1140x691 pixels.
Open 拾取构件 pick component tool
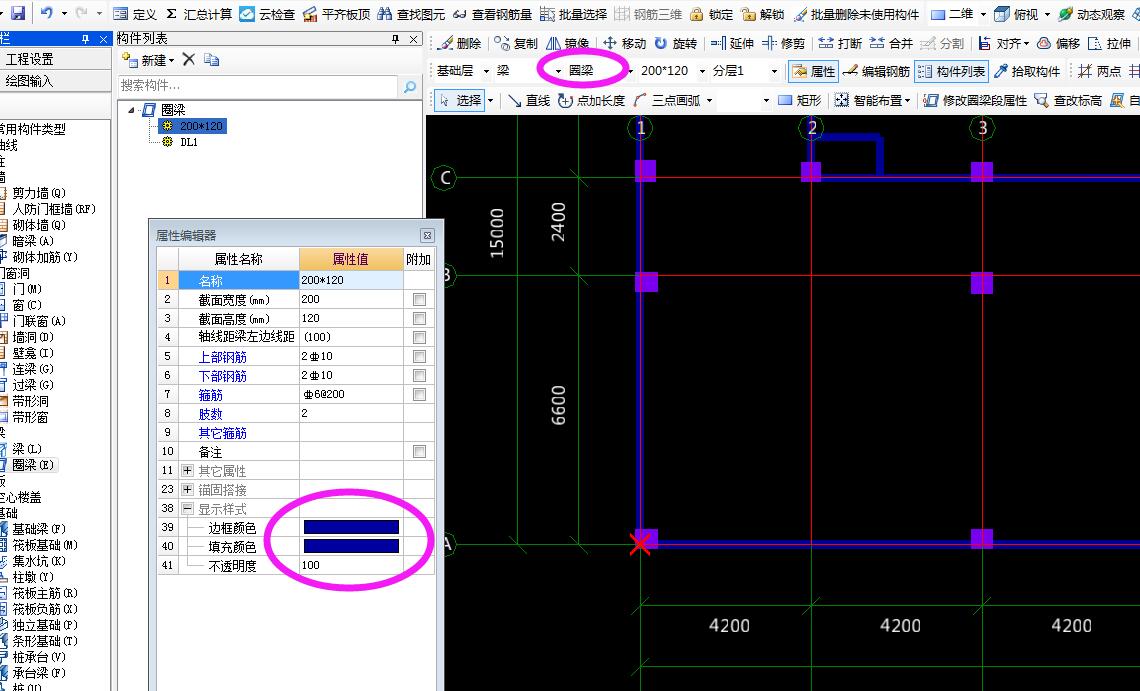pyautogui.click(x=1027, y=71)
